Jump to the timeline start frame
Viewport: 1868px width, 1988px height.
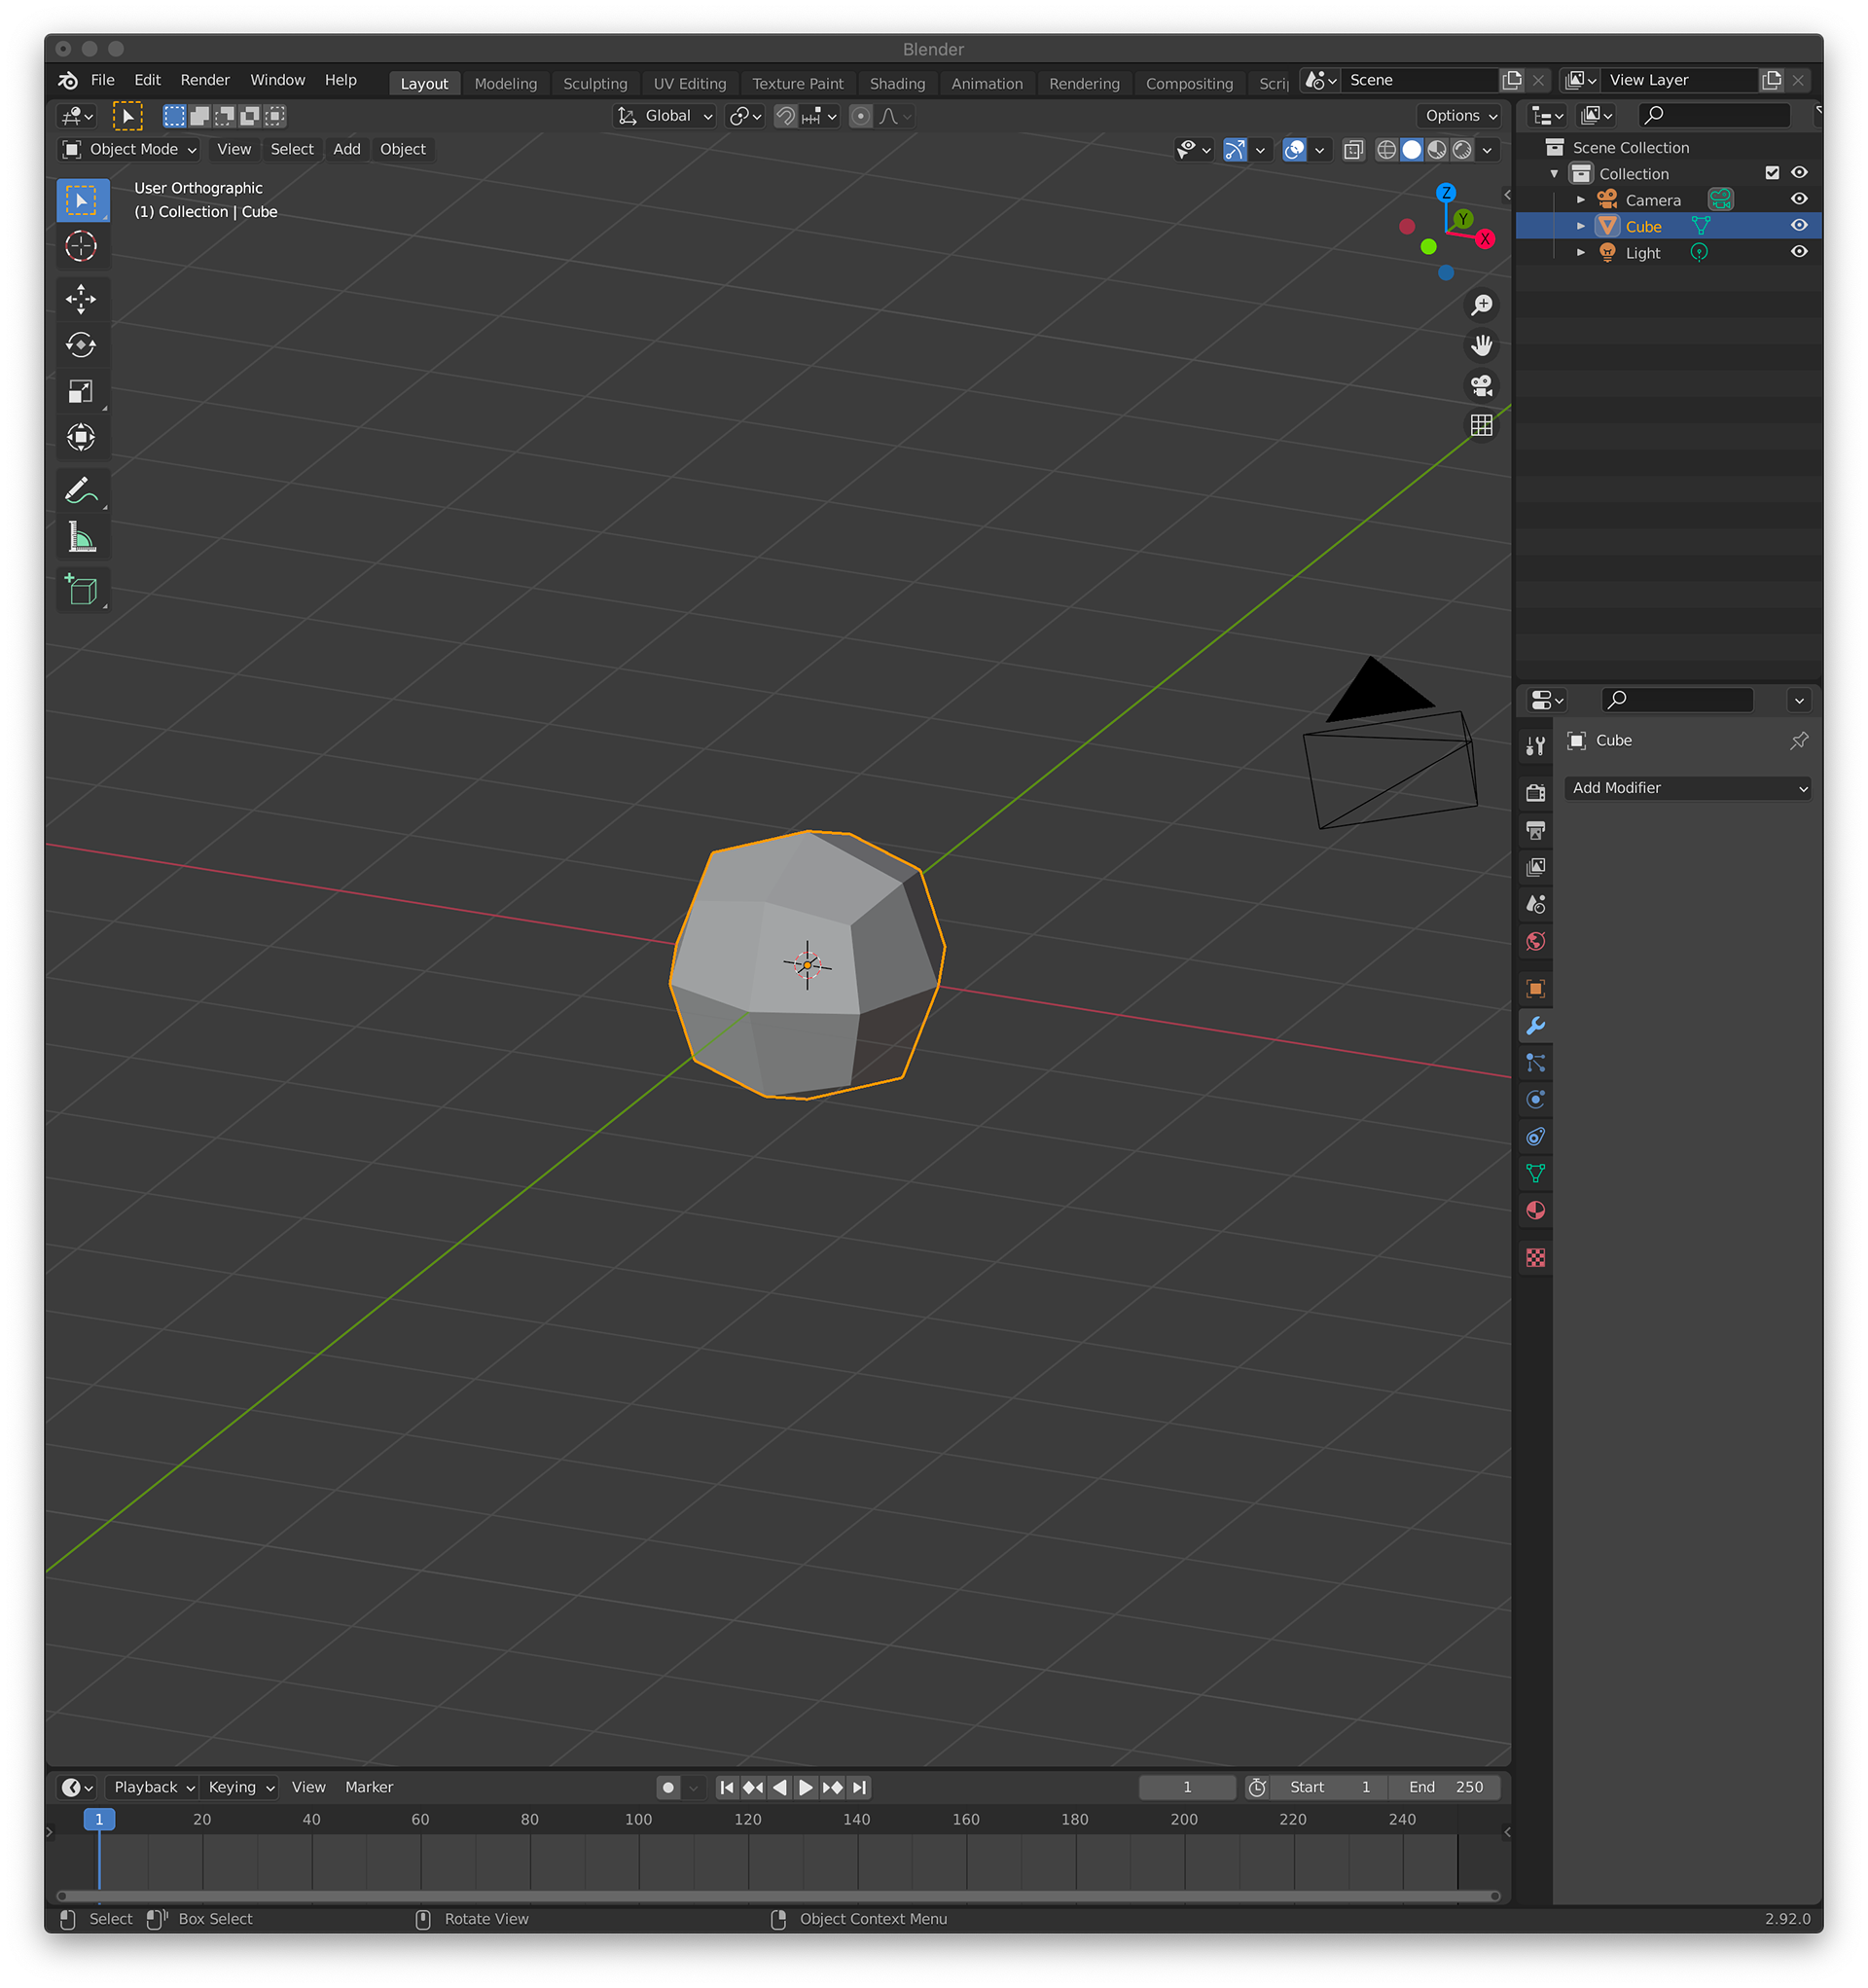point(727,1787)
